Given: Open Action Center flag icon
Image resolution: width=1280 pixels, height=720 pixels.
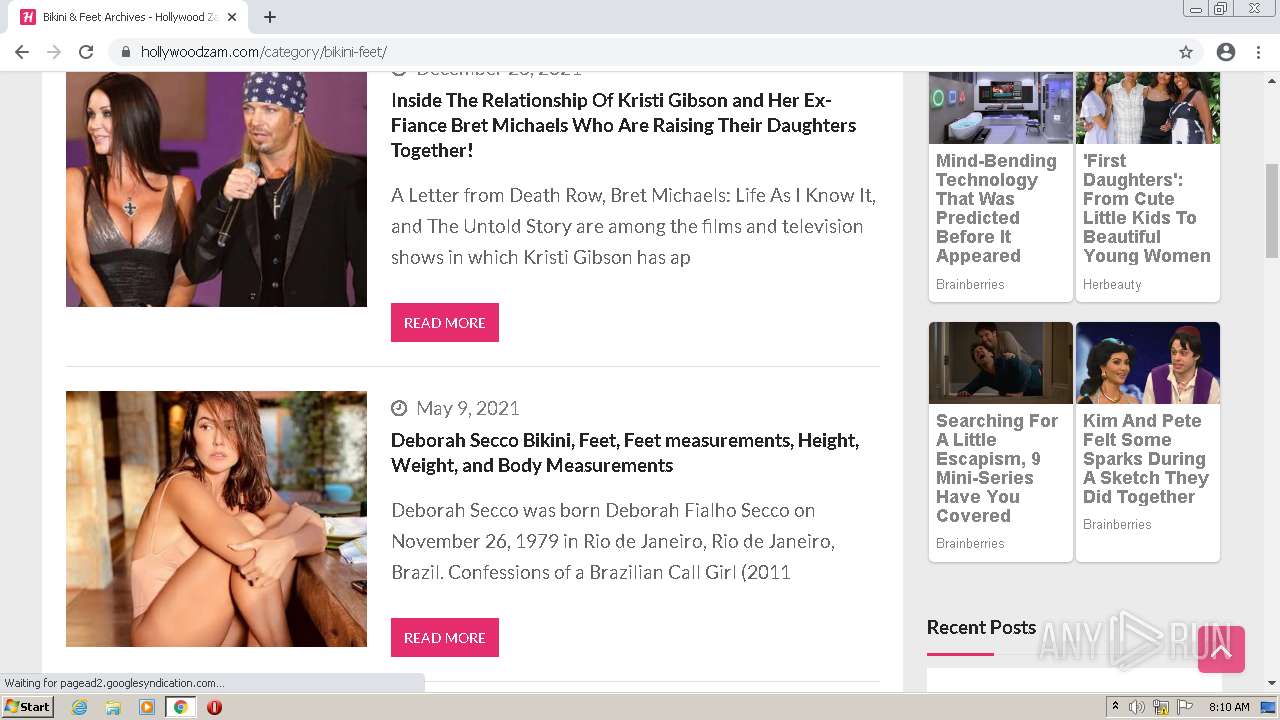Looking at the screenshot, I should tap(1185, 707).
